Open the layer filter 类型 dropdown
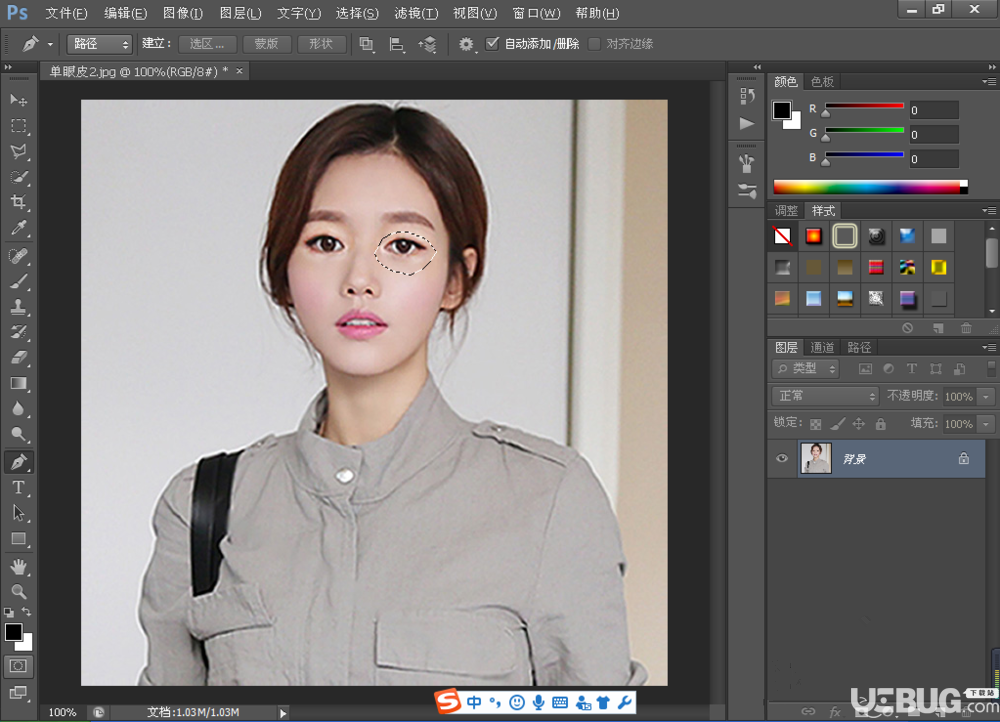Image resolution: width=1000 pixels, height=722 pixels. pyautogui.click(x=805, y=369)
